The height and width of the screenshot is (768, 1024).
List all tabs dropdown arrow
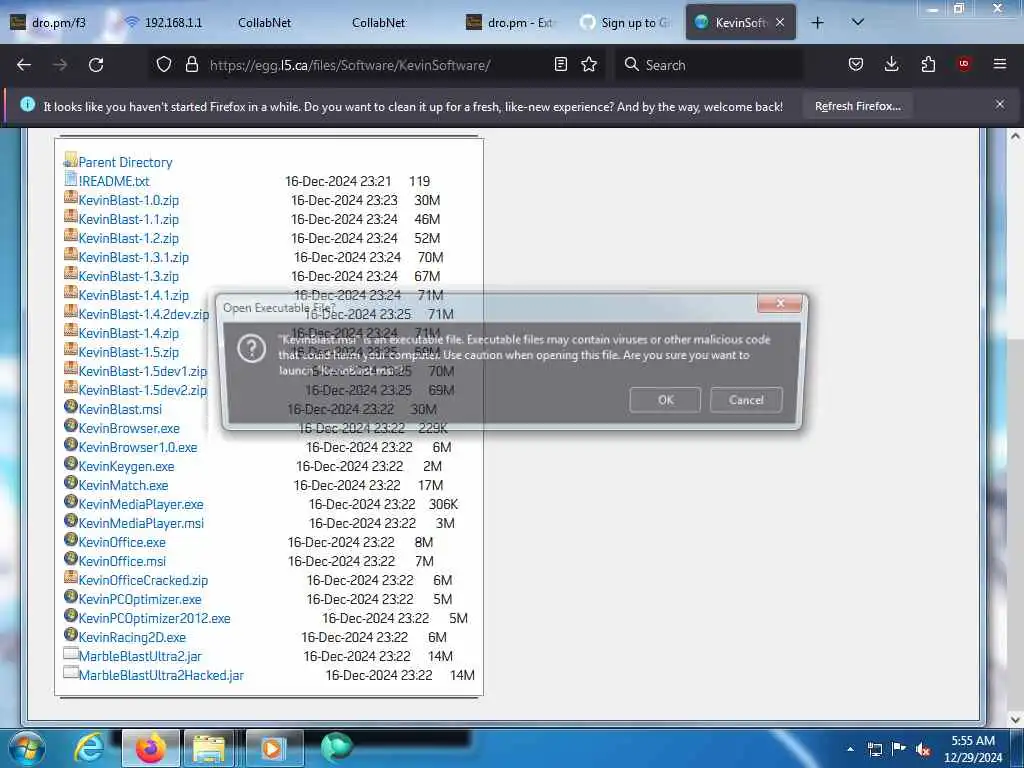858,23
